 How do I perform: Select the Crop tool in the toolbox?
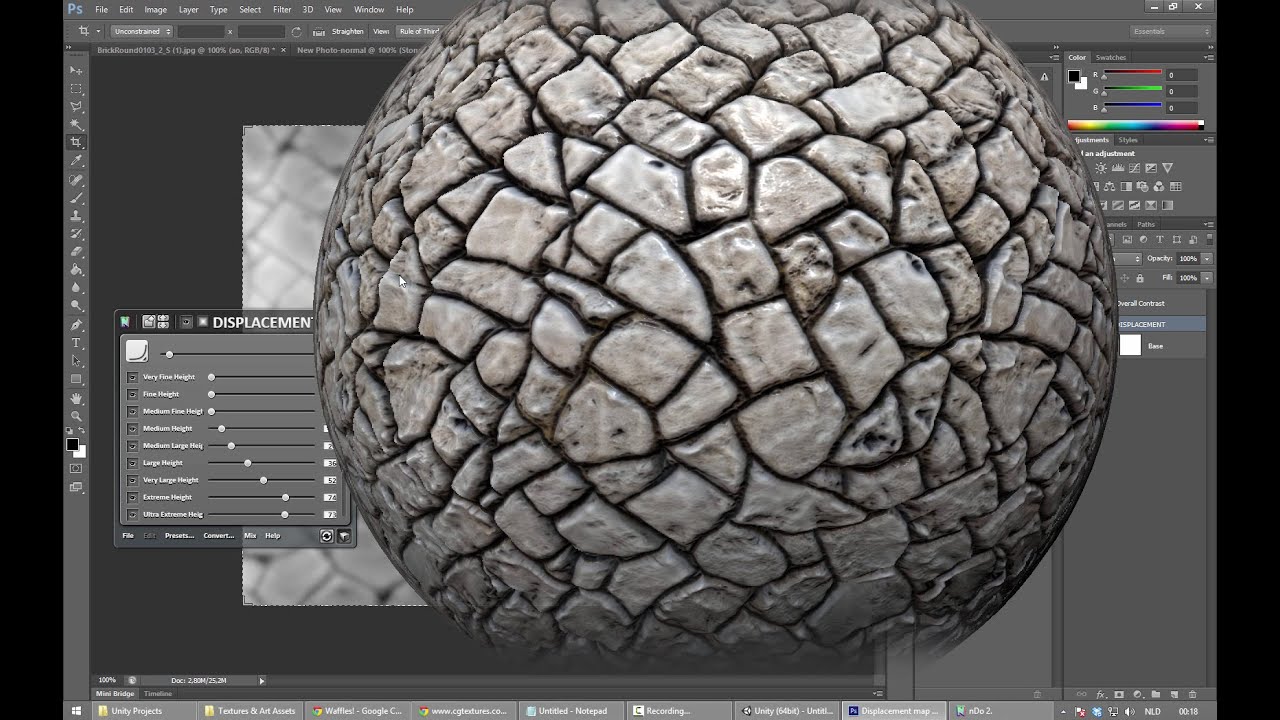76,143
